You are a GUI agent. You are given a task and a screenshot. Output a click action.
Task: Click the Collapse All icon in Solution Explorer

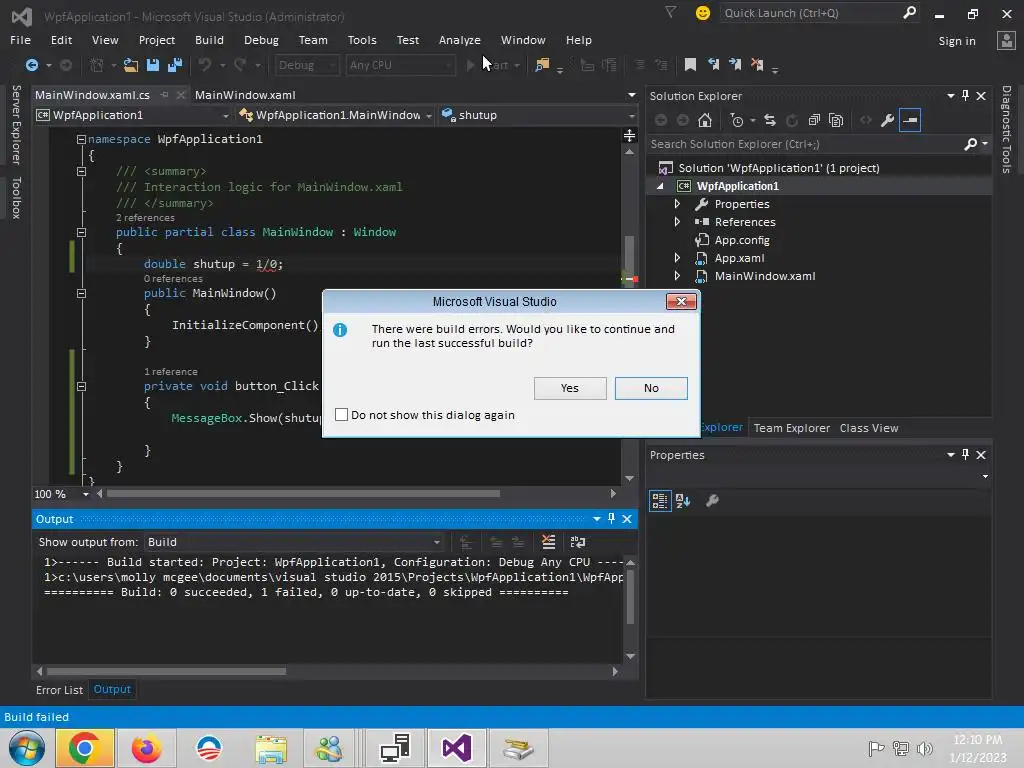tap(814, 120)
